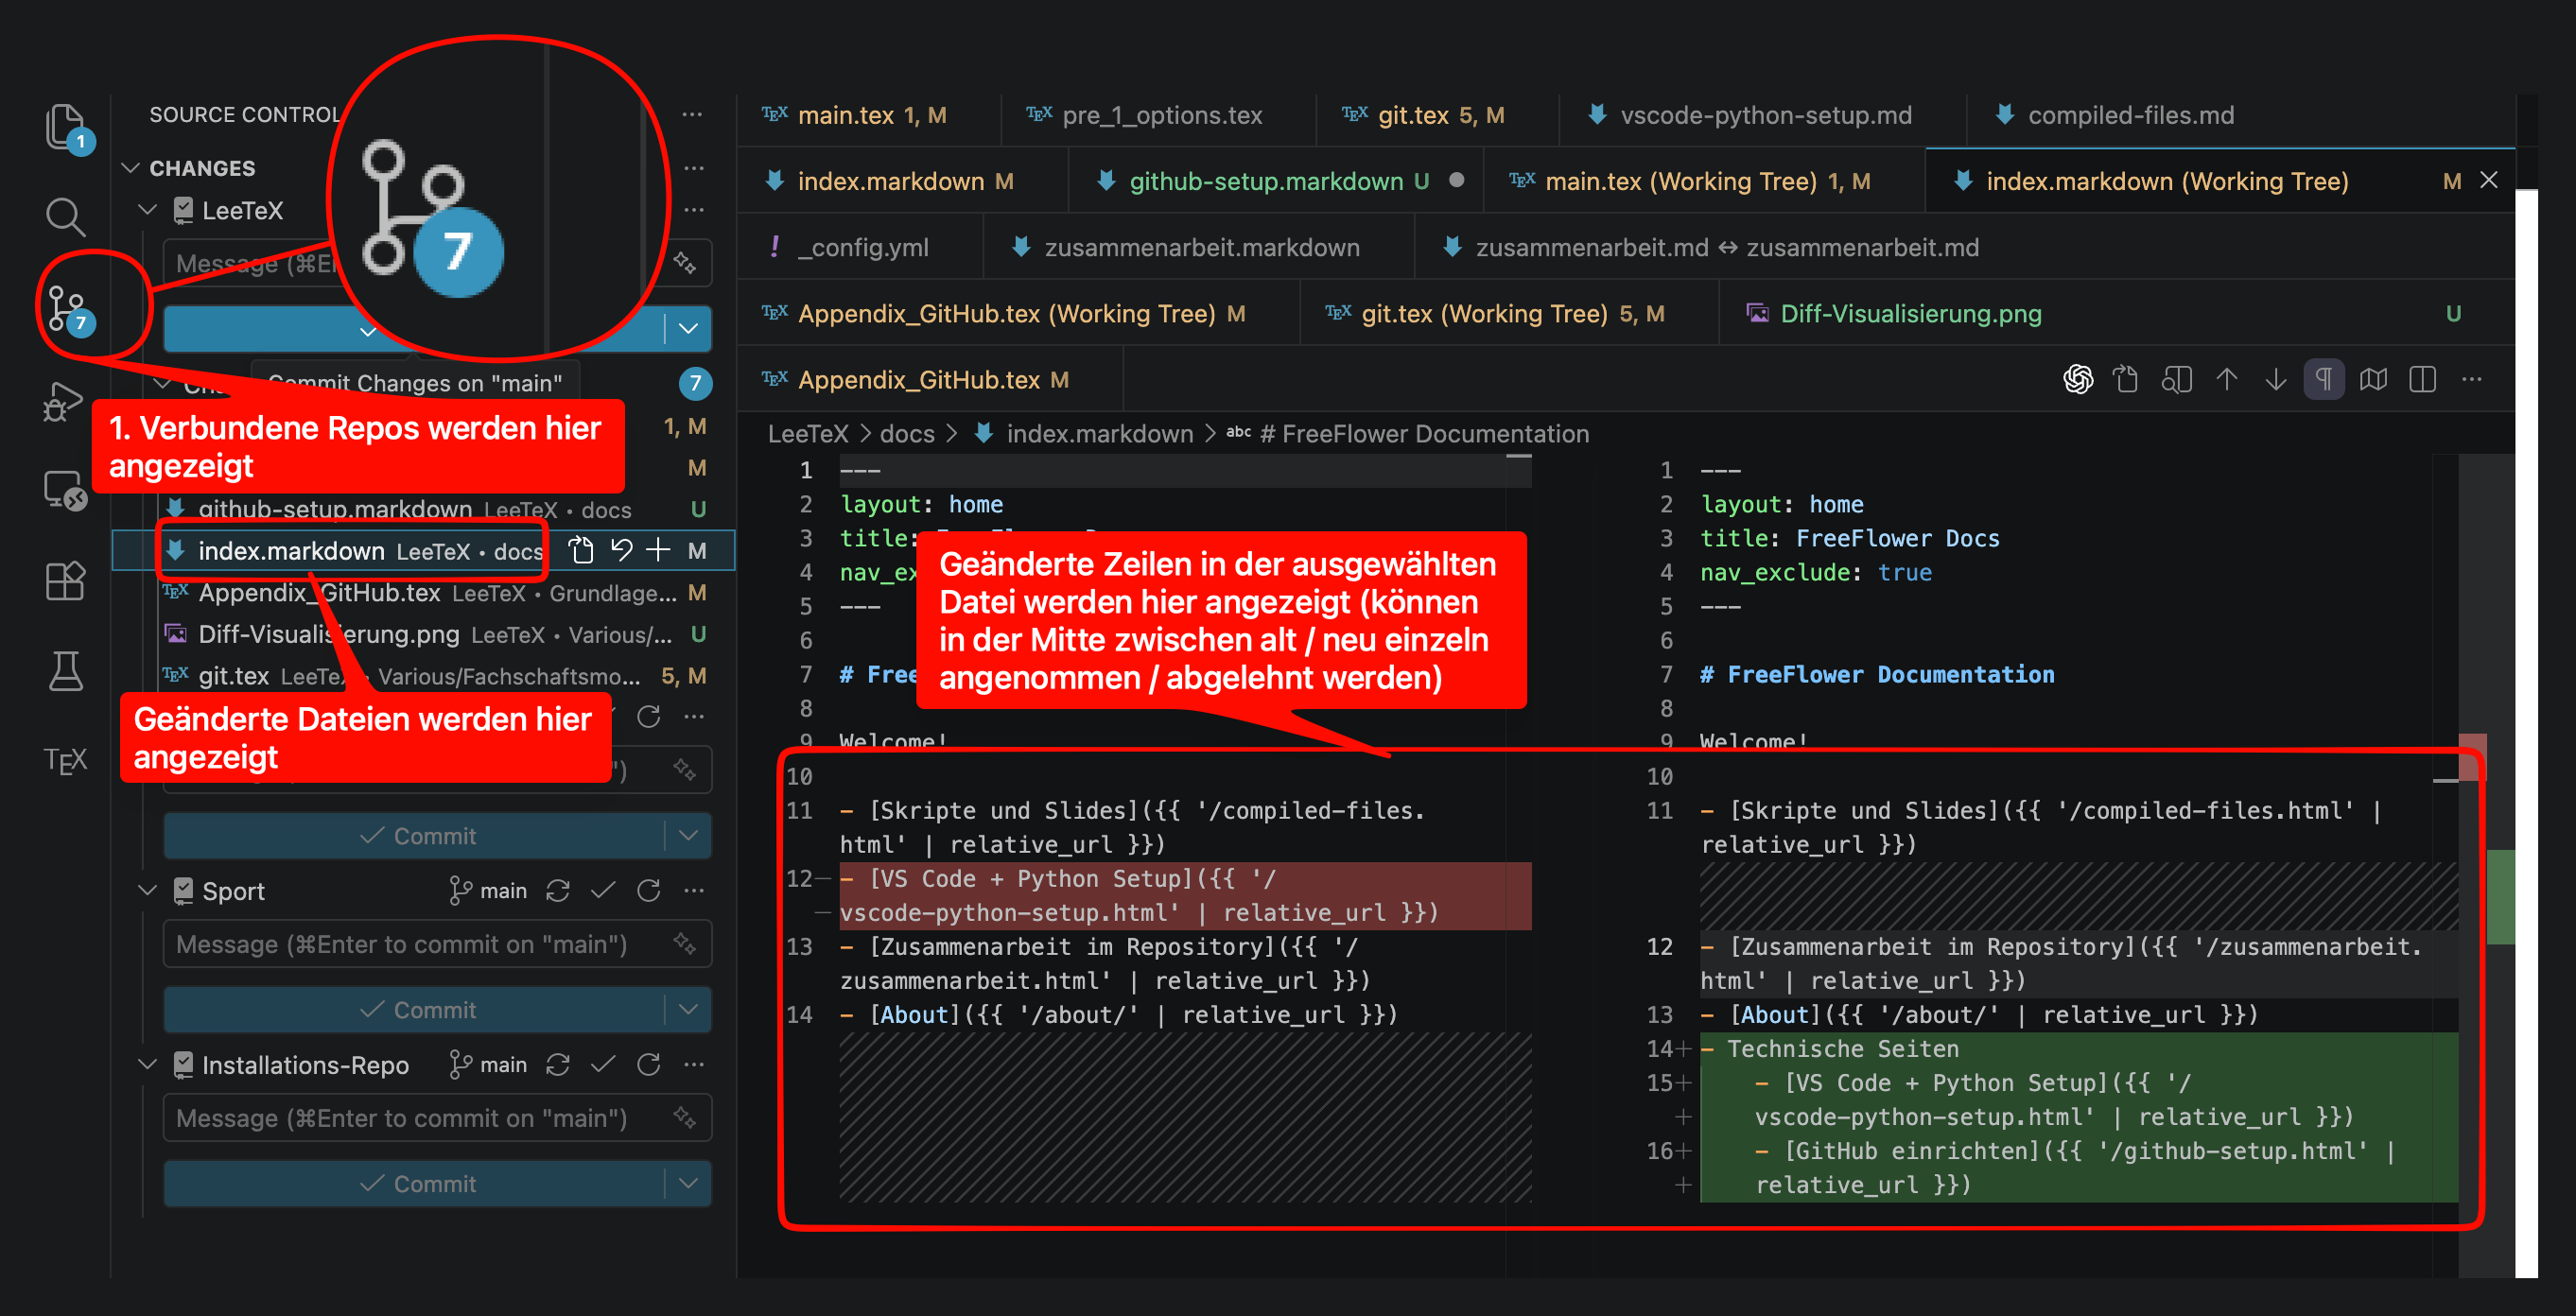Click the ChatGPT icon in editor toolbar

pyautogui.click(x=2078, y=379)
